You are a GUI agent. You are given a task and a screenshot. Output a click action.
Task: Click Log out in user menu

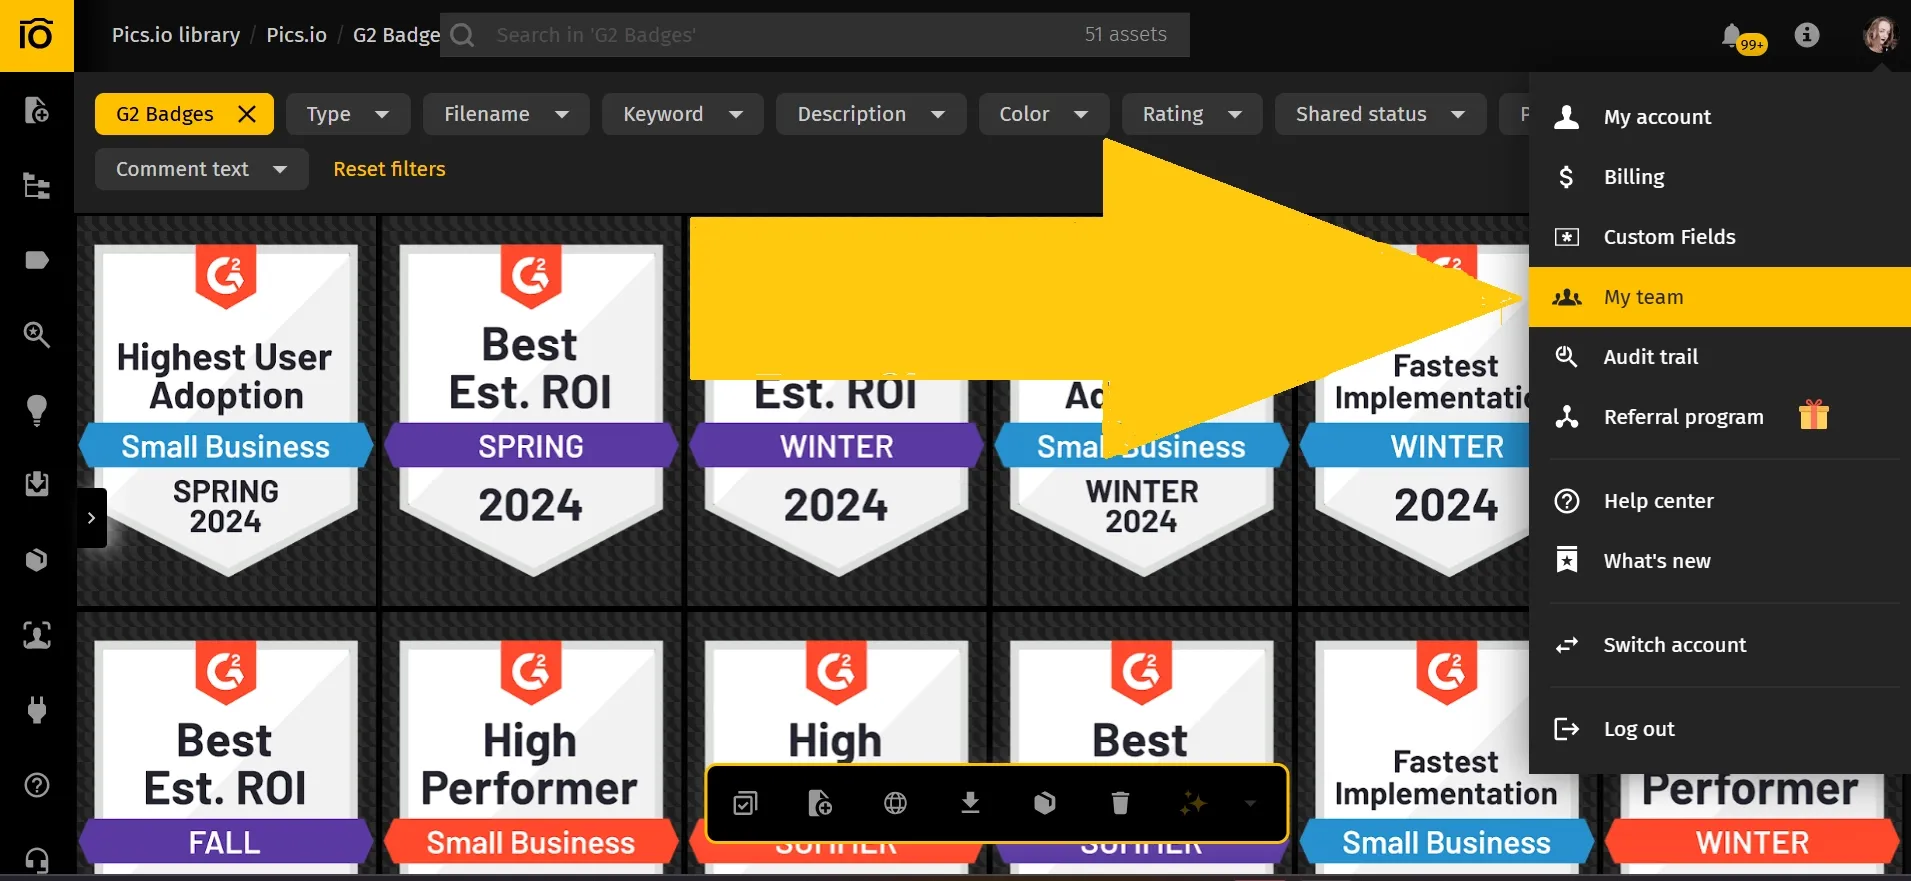[1720, 729]
